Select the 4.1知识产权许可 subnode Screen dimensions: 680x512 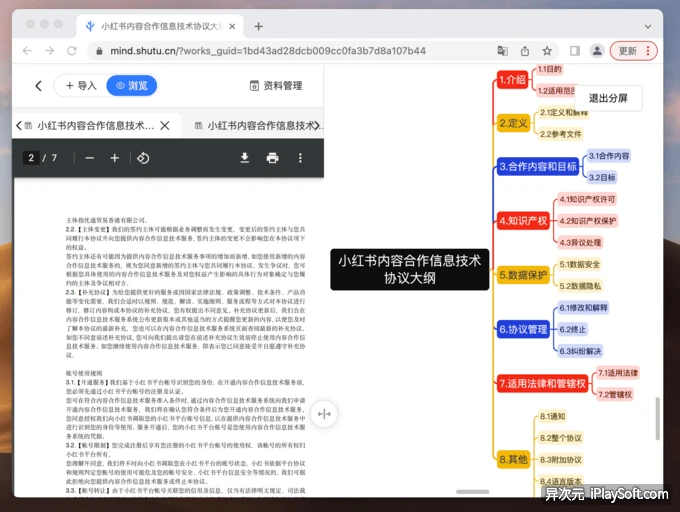587,199
